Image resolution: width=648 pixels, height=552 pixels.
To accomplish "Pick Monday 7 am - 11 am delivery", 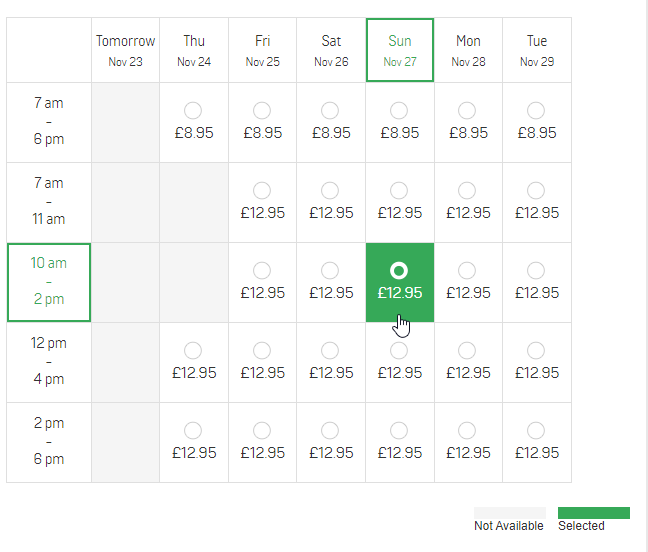I will pos(467,190).
